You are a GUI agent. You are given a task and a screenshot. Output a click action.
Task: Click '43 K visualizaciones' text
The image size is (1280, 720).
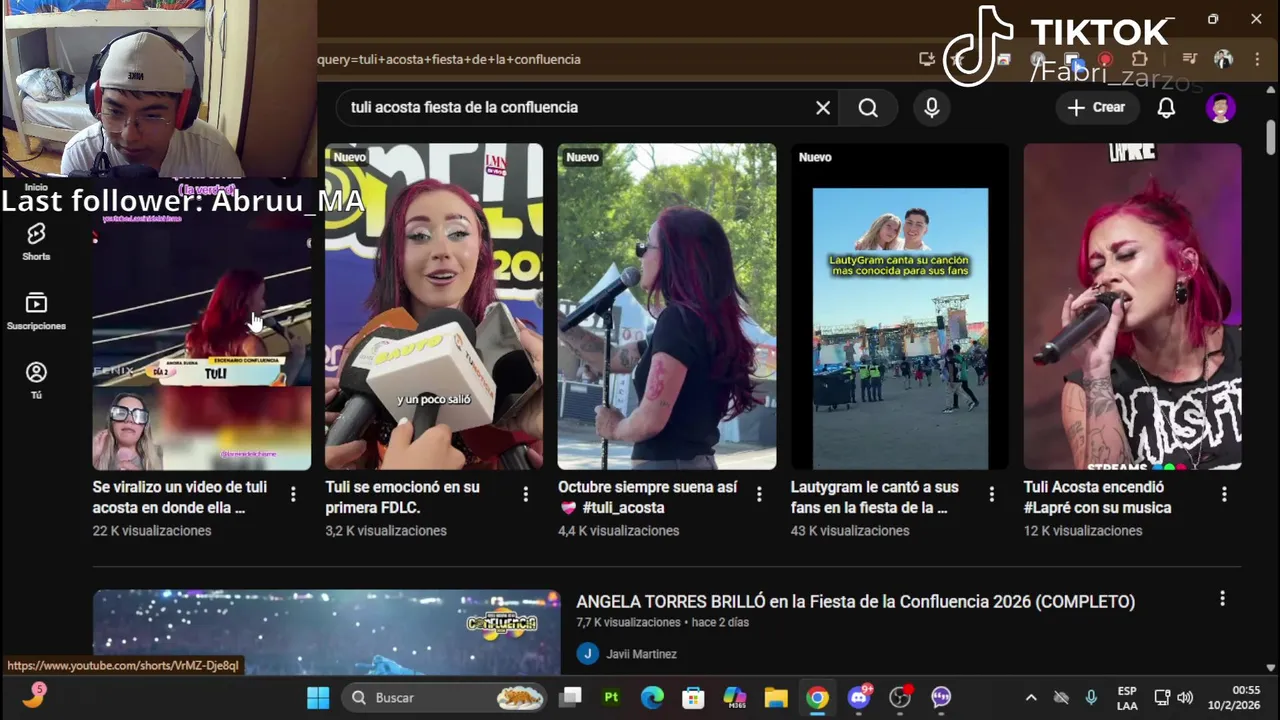click(x=850, y=531)
